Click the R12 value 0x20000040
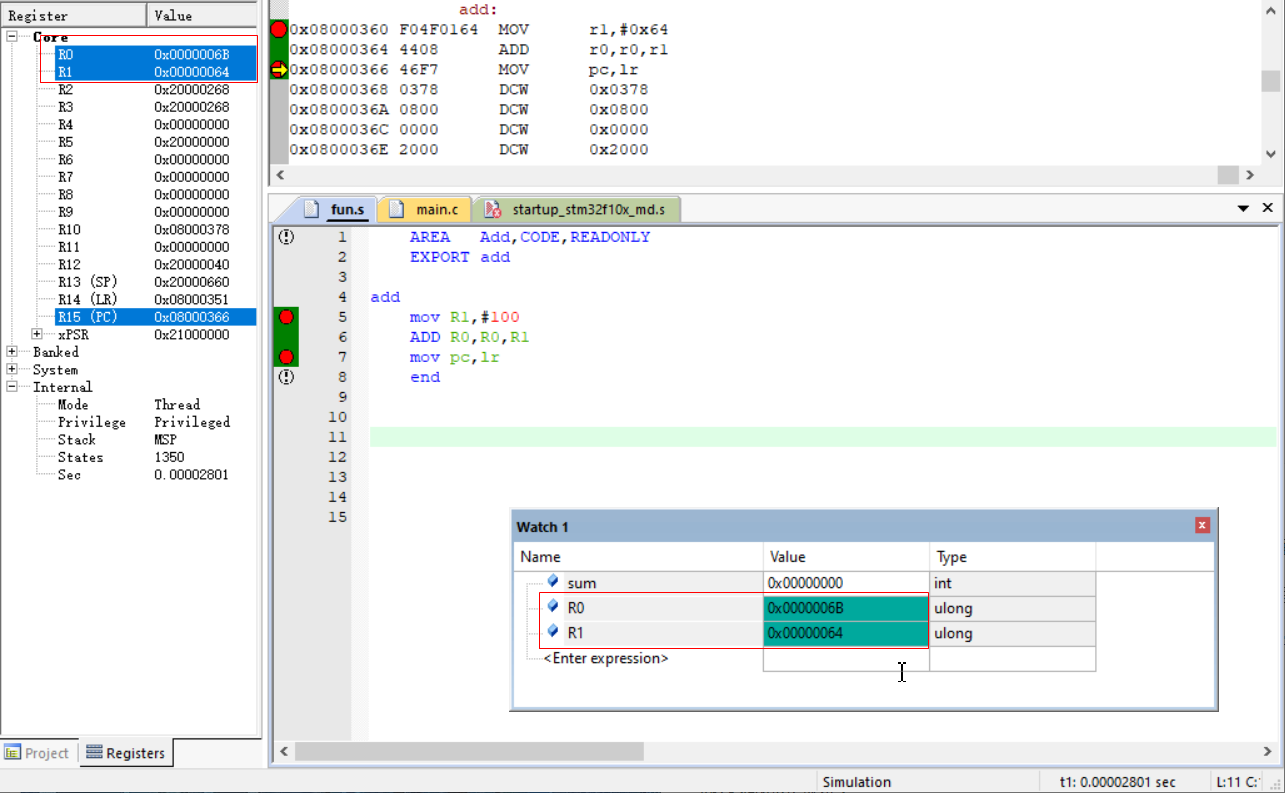Screen dimensions: 1285x793 pos(191,264)
